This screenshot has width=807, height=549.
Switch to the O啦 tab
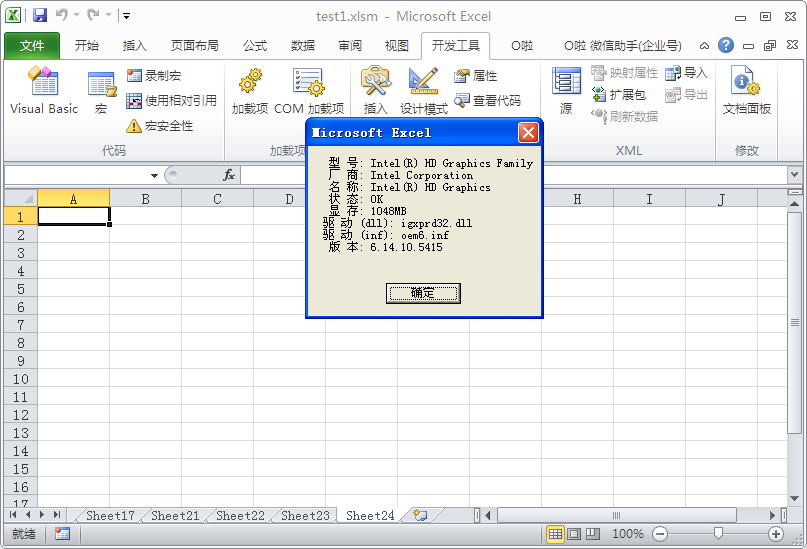pyautogui.click(x=522, y=46)
